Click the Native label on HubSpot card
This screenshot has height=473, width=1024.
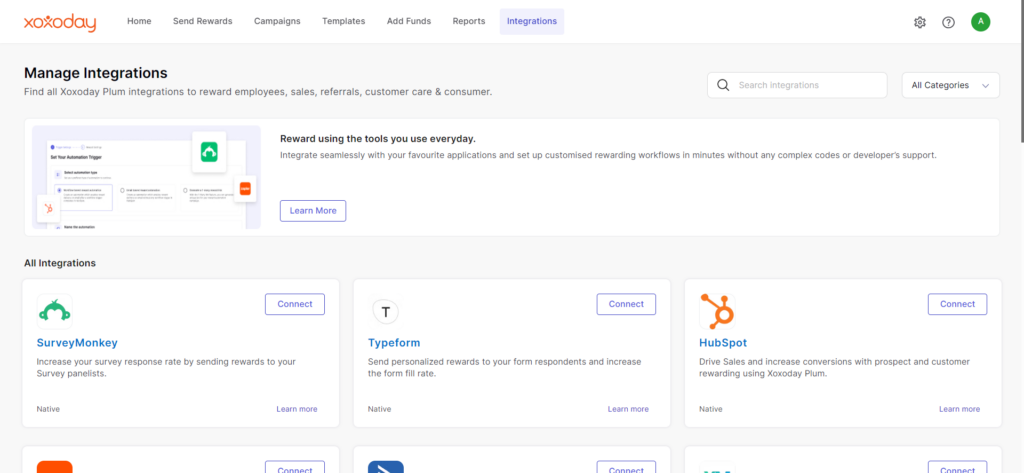point(711,409)
